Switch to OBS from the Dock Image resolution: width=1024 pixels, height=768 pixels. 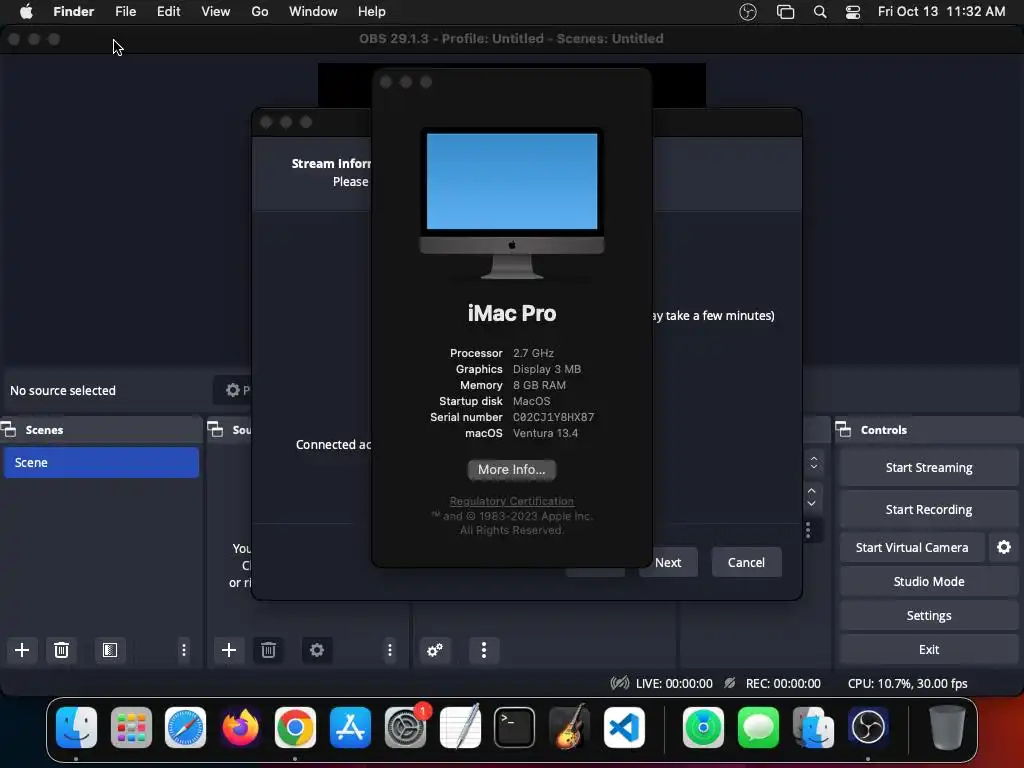click(868, 727)
